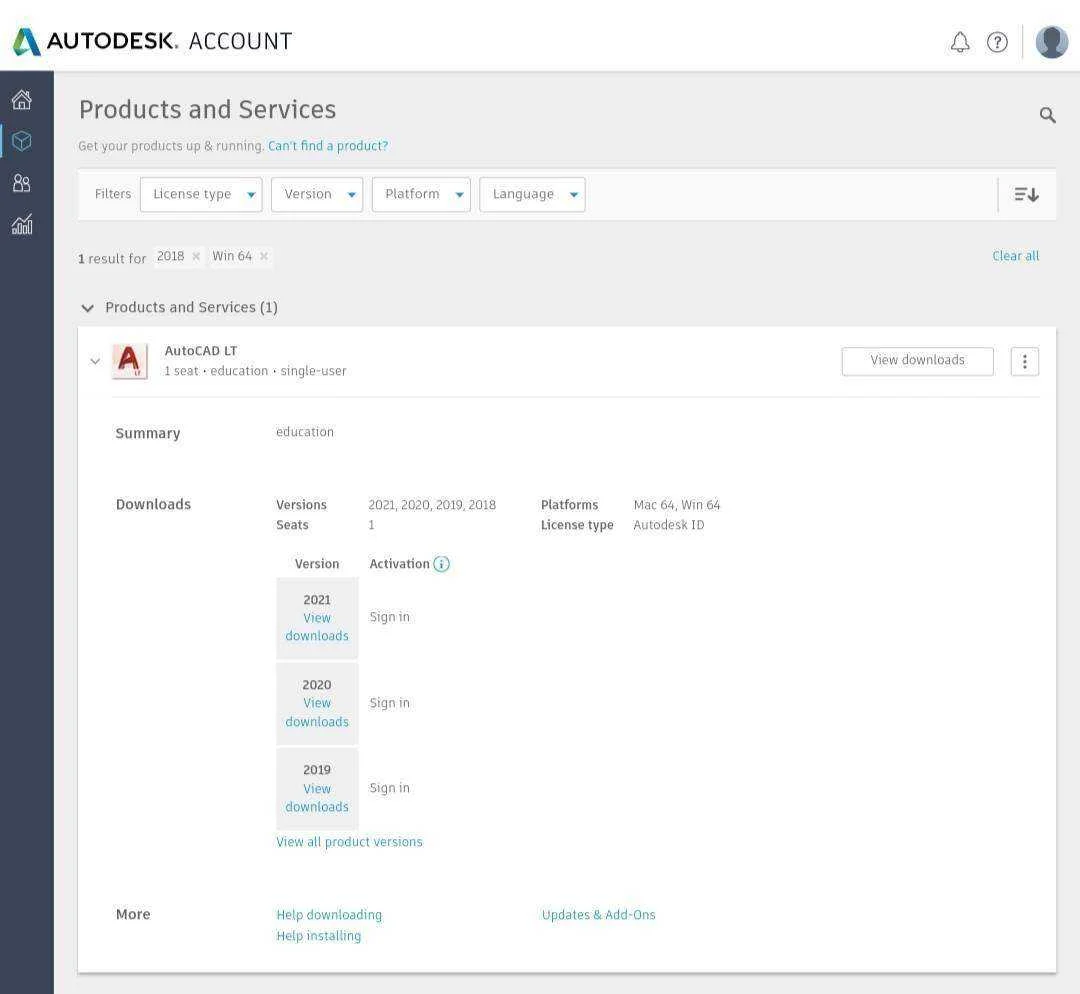The height and width of the screenshot is (994, 1080).
Task: Open the Help downloading link
Action: (329, 915)
